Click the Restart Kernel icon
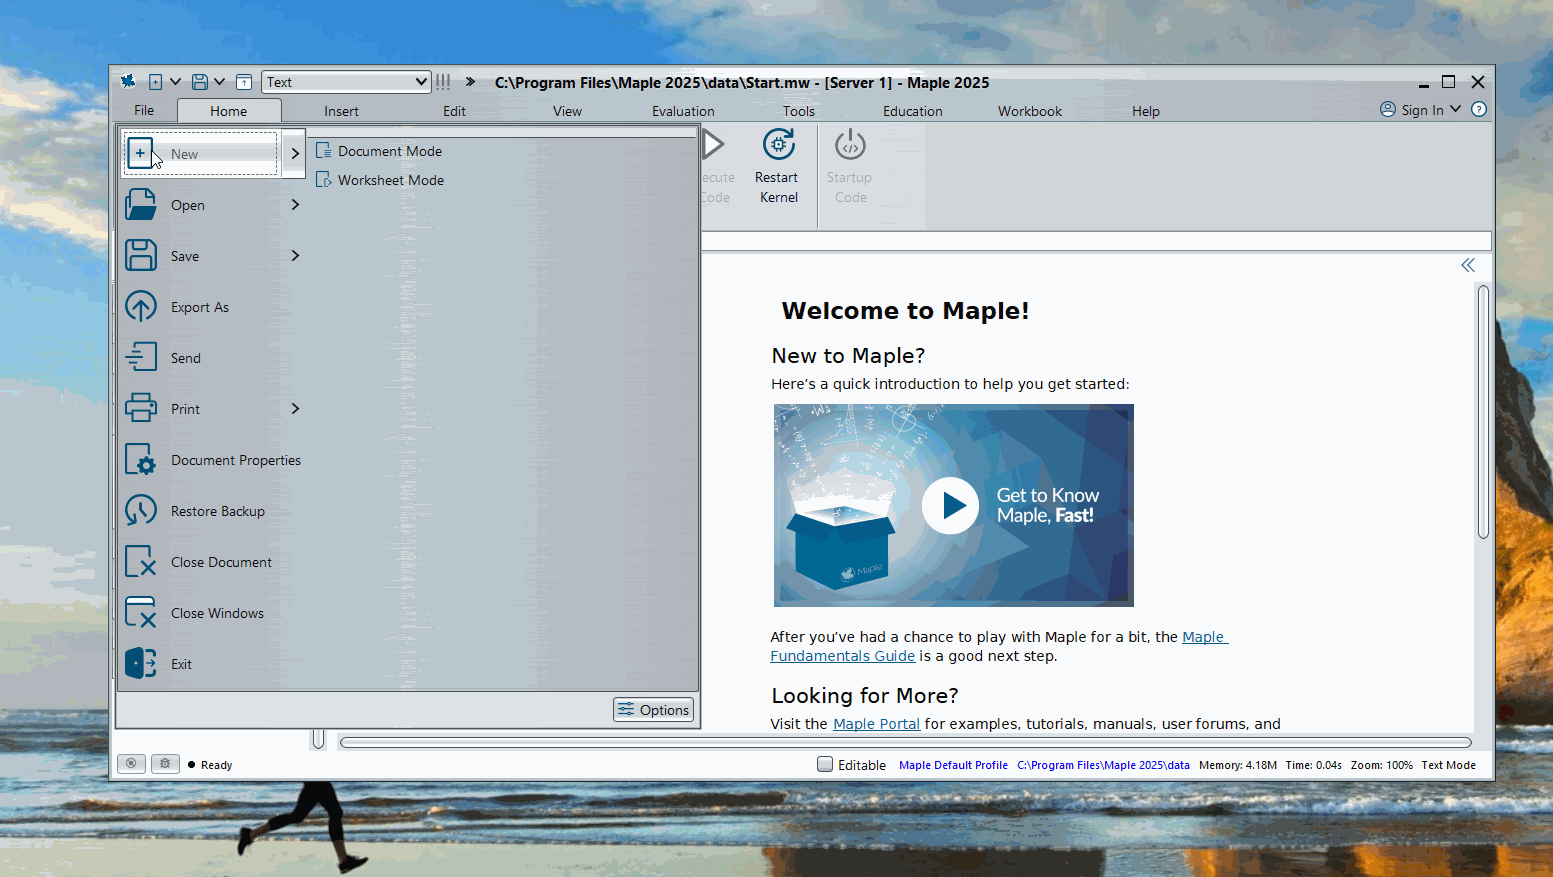 point(779,146)
